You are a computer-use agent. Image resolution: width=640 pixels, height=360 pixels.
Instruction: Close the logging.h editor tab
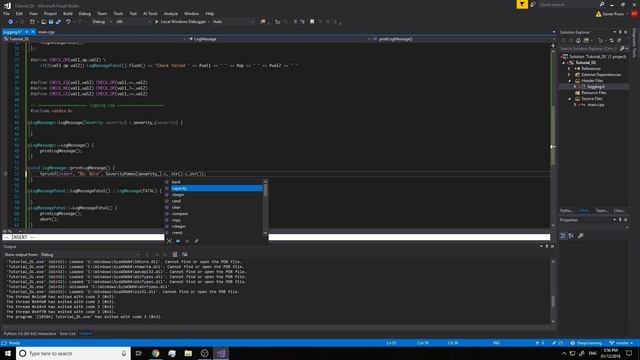(33, 32)
